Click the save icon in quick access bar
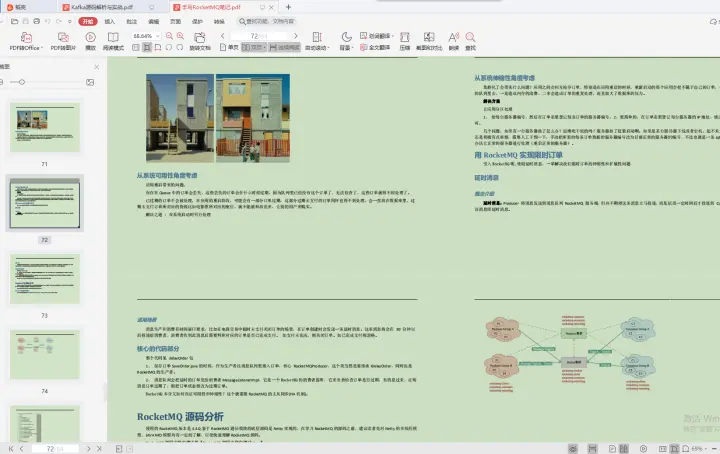Screen dimensions: 720x454 click(x=26, y=21)
